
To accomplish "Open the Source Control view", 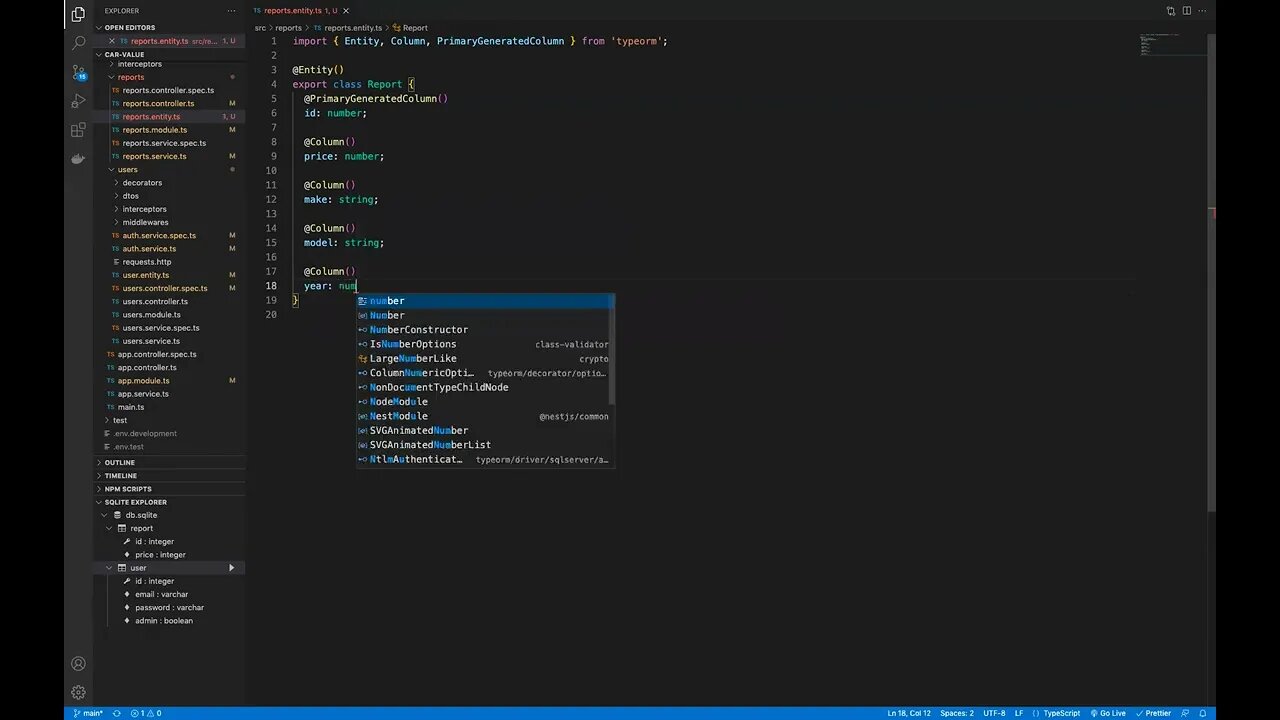I will 78,72.
